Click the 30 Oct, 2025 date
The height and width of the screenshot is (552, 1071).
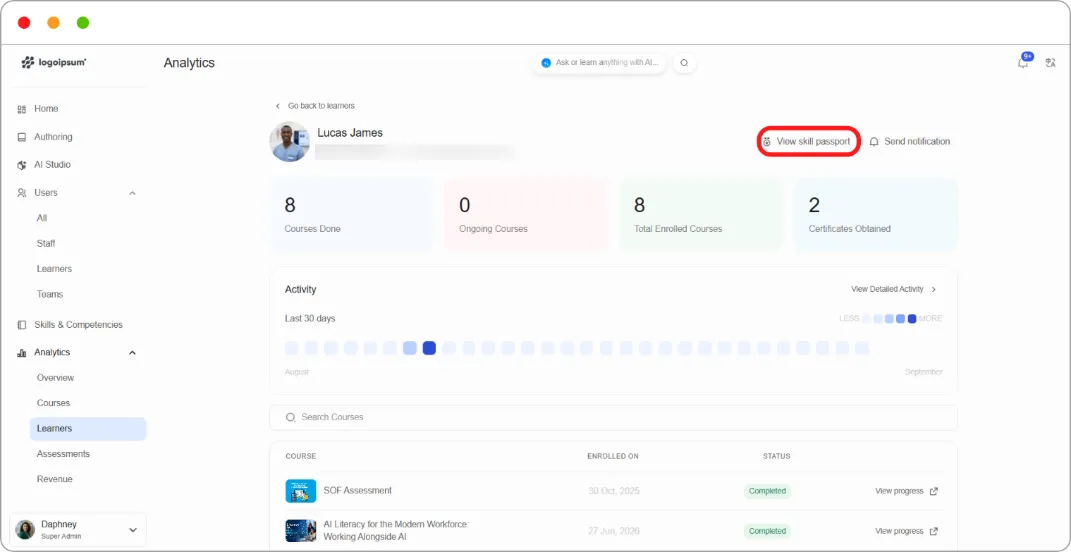pos(613,491)
